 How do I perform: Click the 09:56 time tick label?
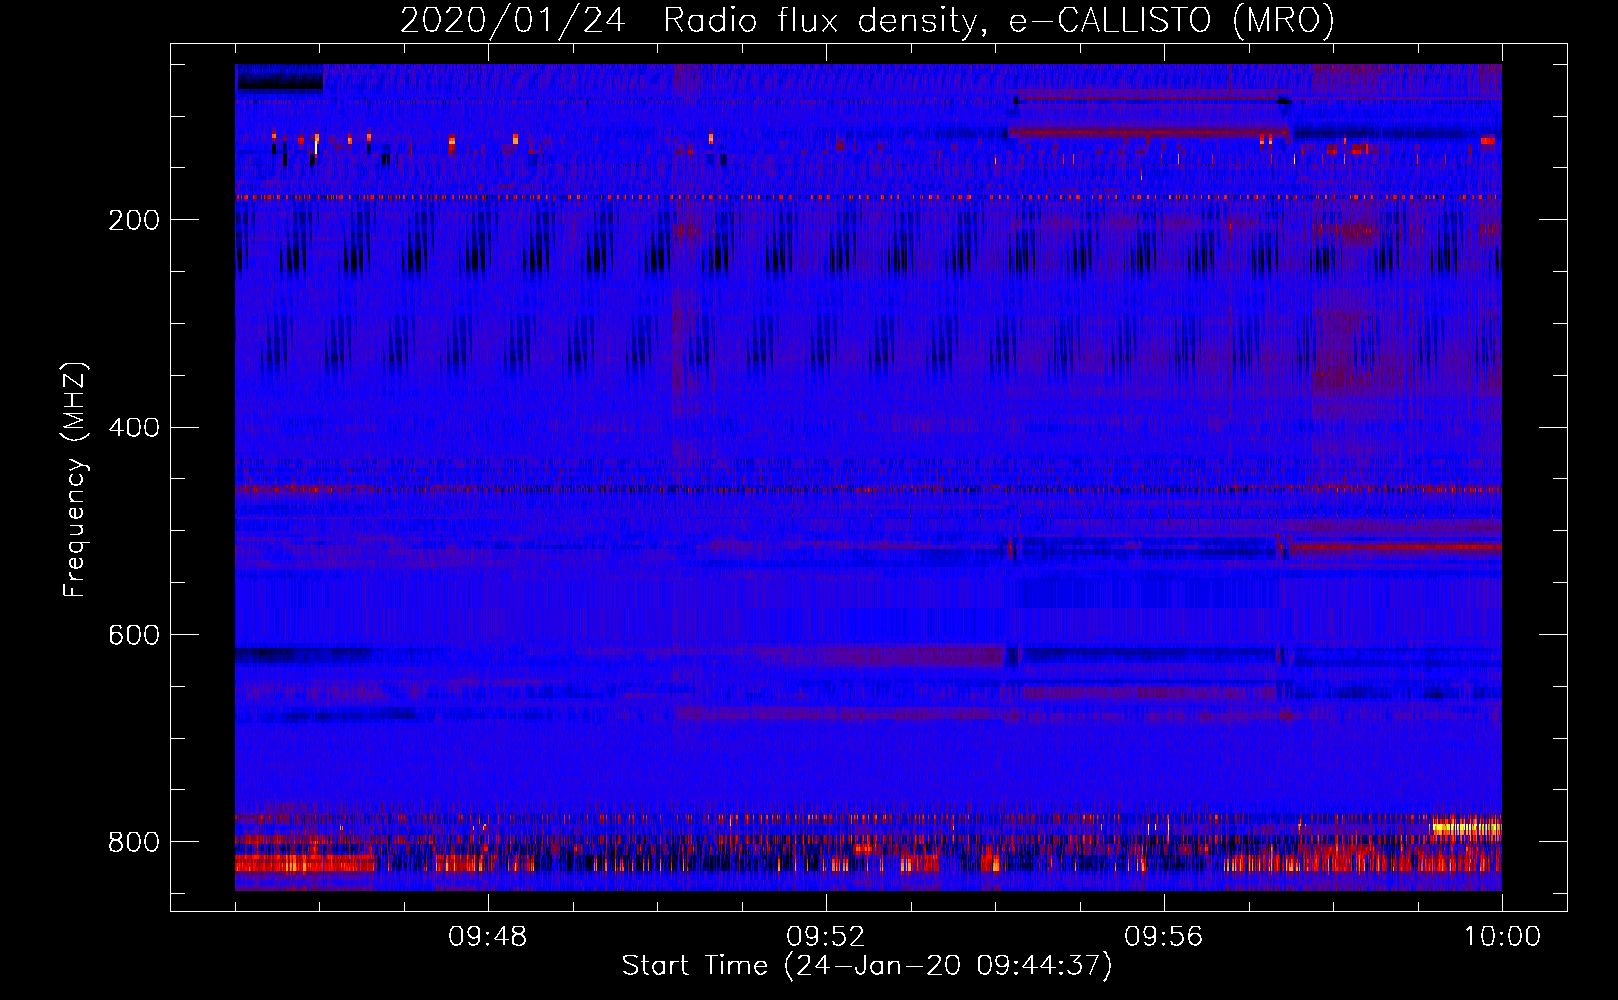coord(1164,937)
